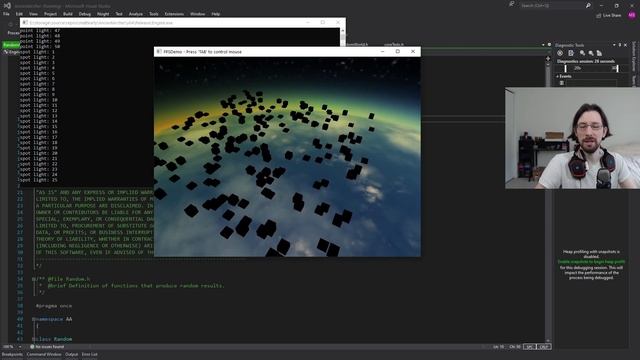Viewport: 640px width, 360px height.
Task: Open the Help menu
Action: coord(216,14)
